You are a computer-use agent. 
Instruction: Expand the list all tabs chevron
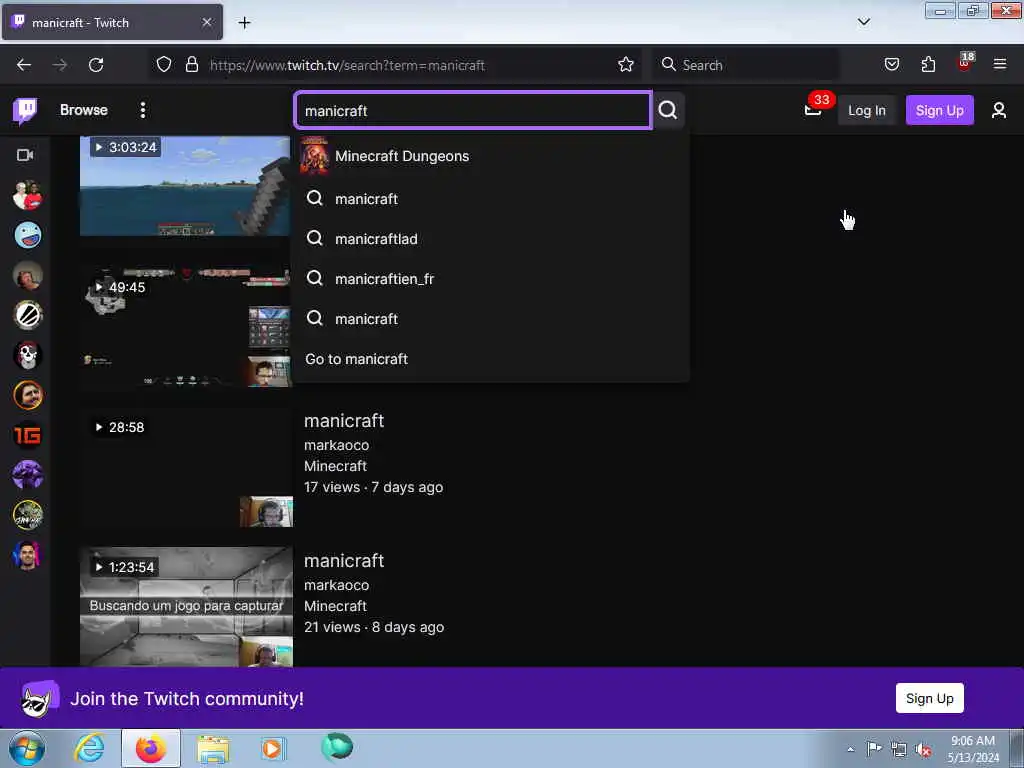863,22
